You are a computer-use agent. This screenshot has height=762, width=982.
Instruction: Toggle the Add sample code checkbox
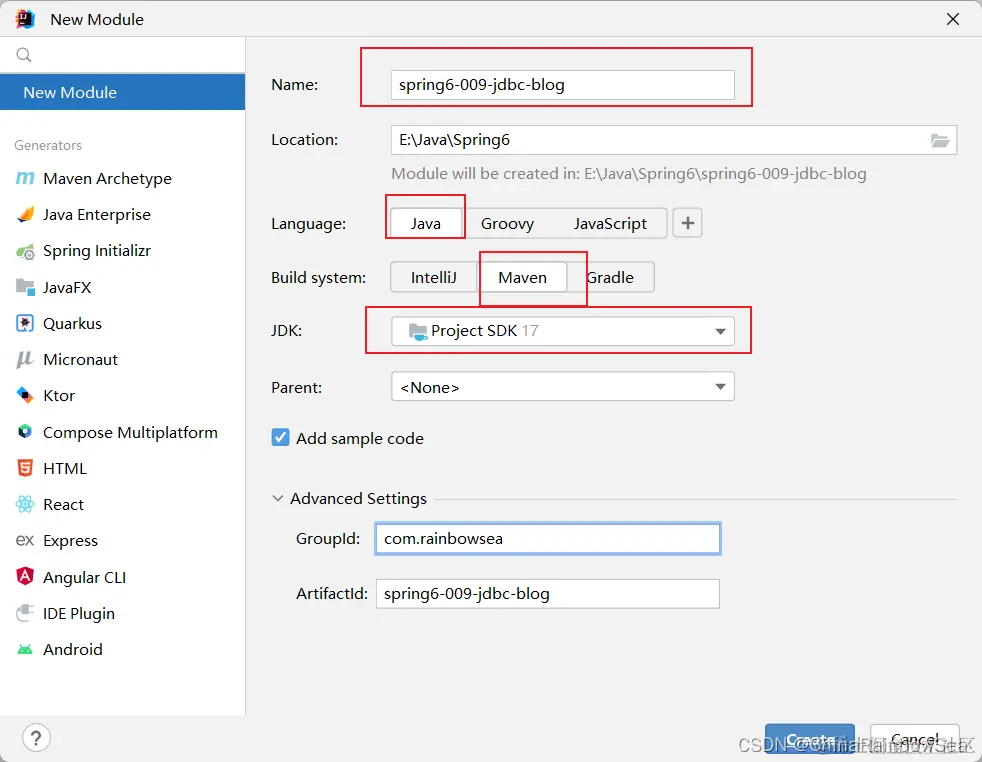click(x=281, y=438)
